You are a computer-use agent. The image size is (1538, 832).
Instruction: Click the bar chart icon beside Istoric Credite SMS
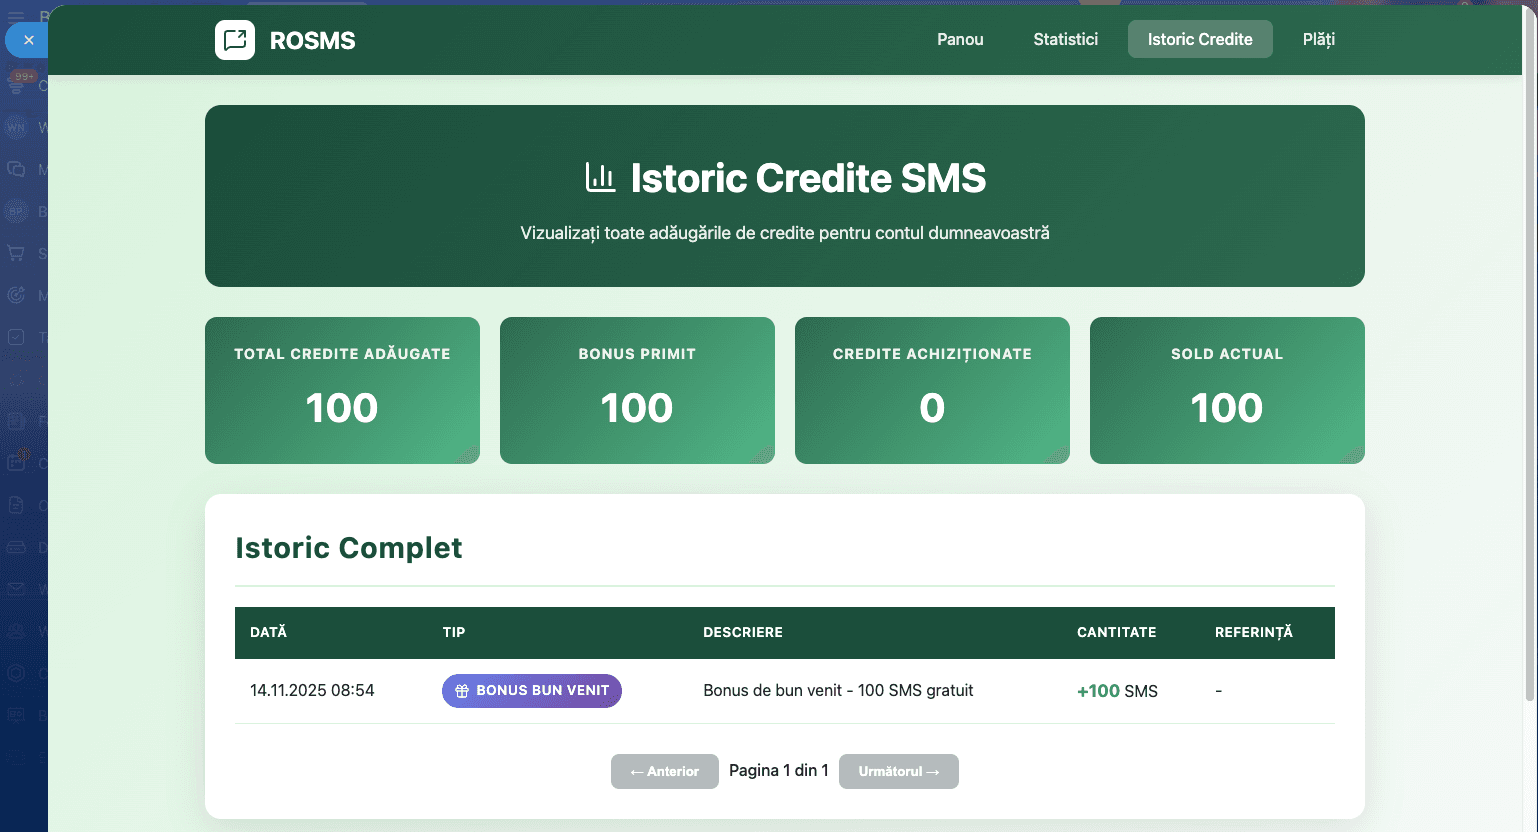coord(600,177)
